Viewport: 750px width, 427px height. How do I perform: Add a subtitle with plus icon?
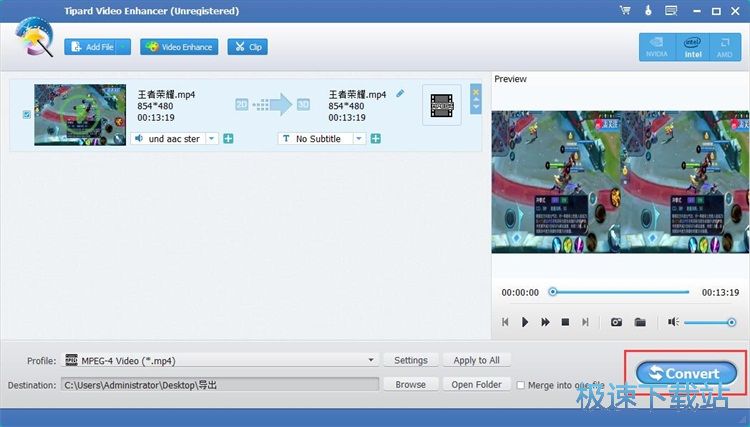coord(375,139)
